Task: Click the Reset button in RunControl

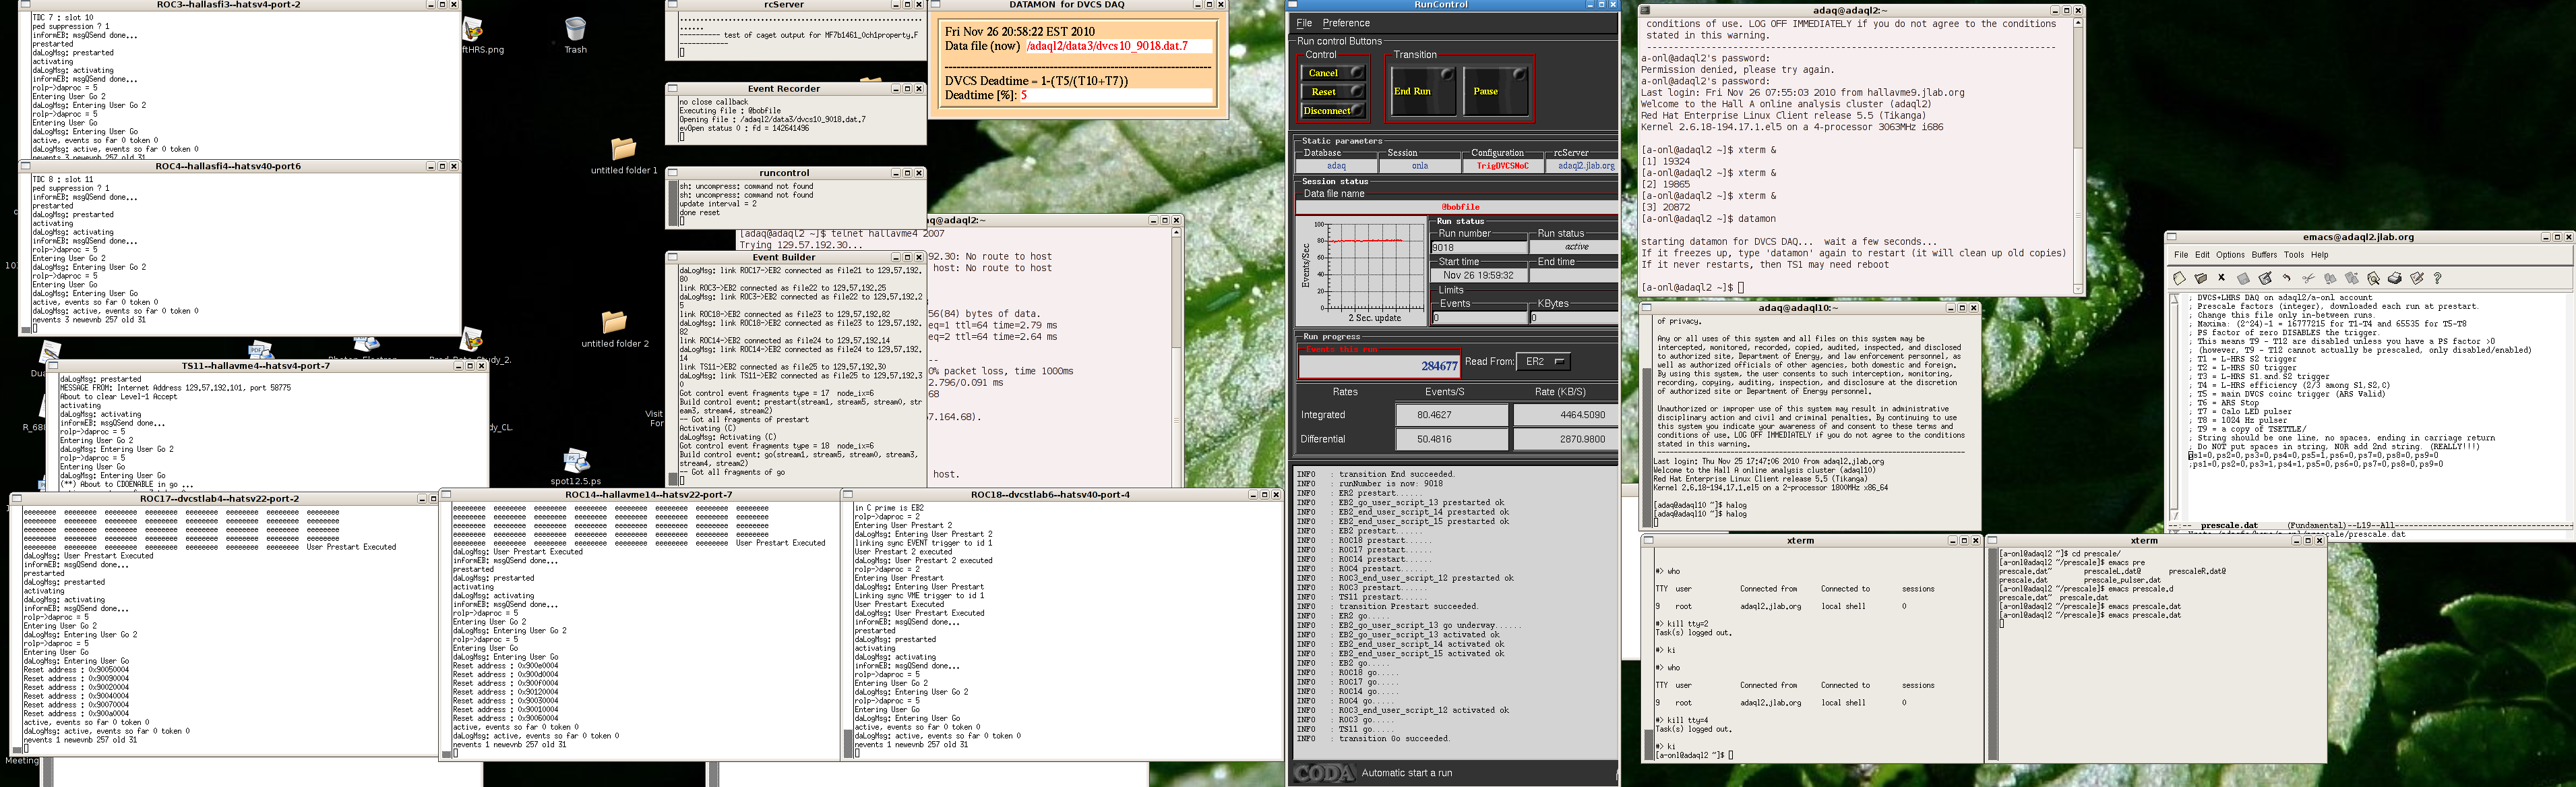Action: 1333,92
